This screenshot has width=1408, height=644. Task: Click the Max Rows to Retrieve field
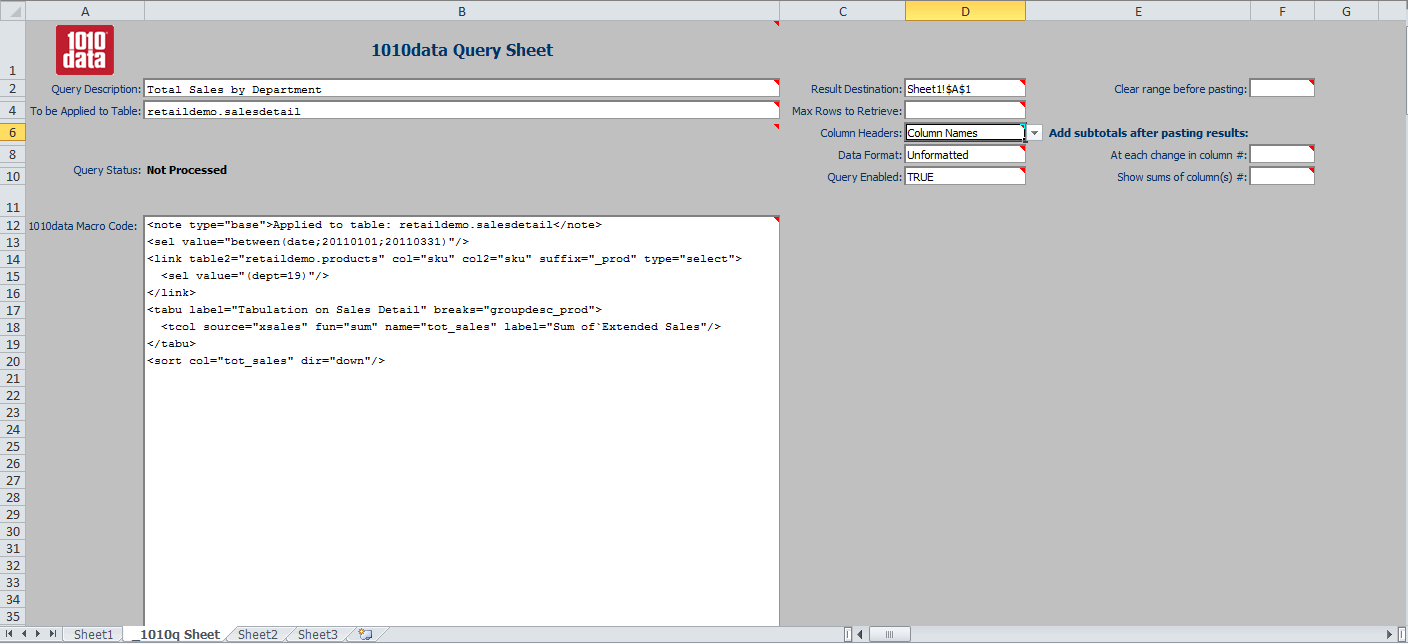pyautogui.click(x=965, y=111)
